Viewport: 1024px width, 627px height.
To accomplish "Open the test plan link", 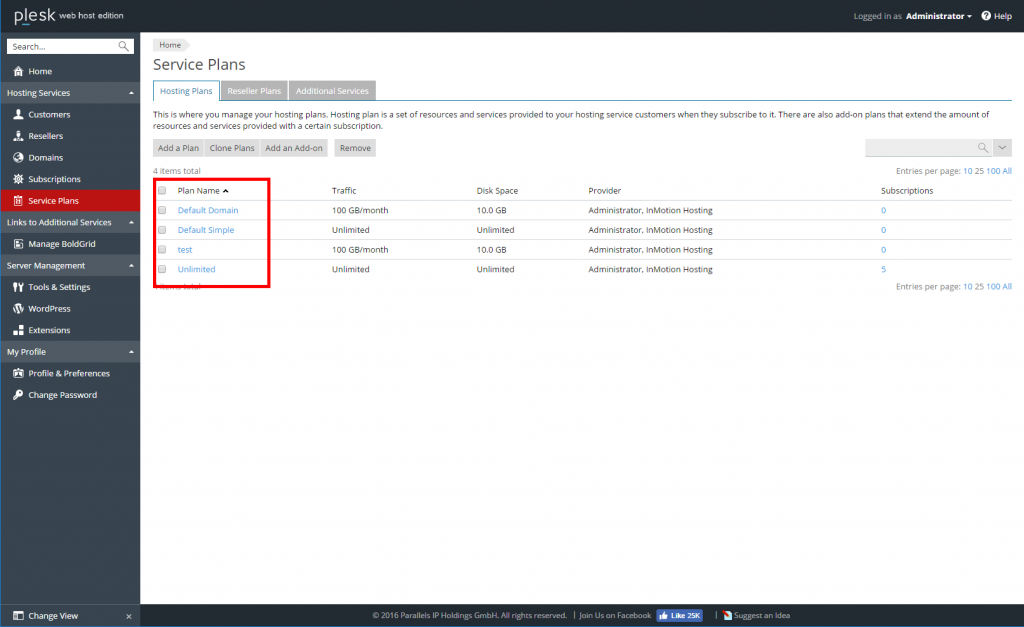I will point(185,249).
